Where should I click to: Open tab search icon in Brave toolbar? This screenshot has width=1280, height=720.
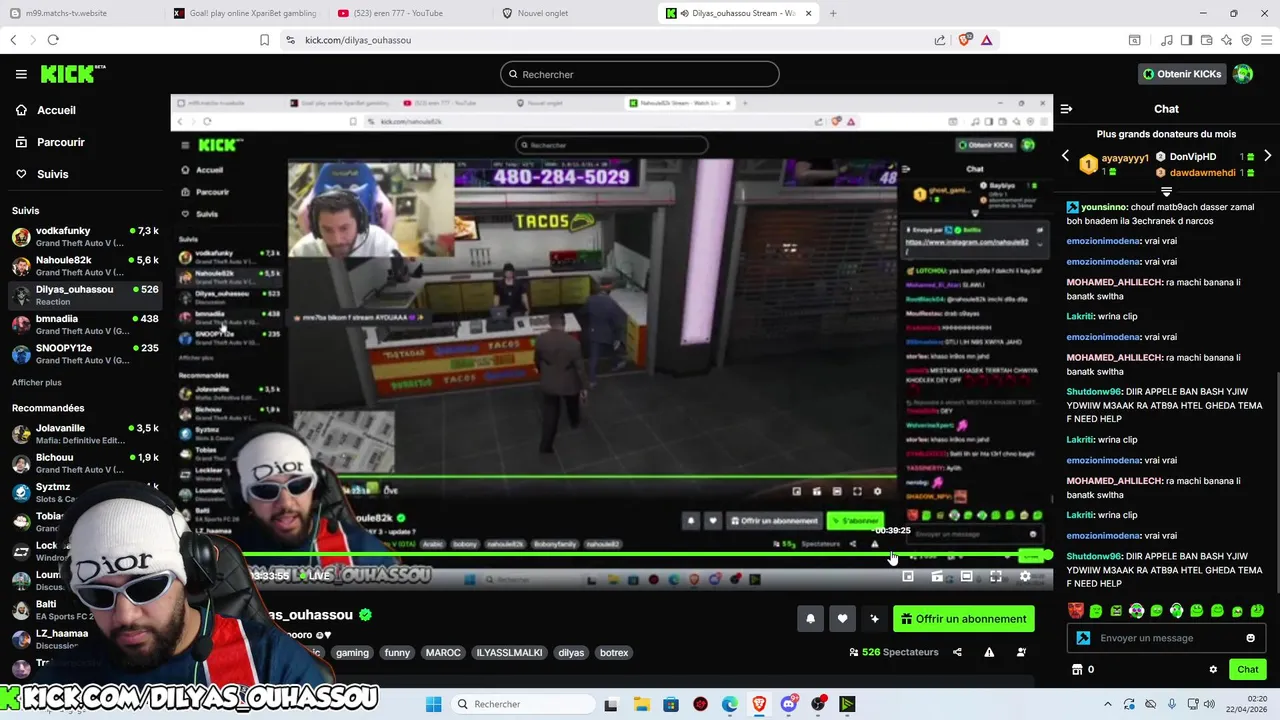coord(1134,40)
